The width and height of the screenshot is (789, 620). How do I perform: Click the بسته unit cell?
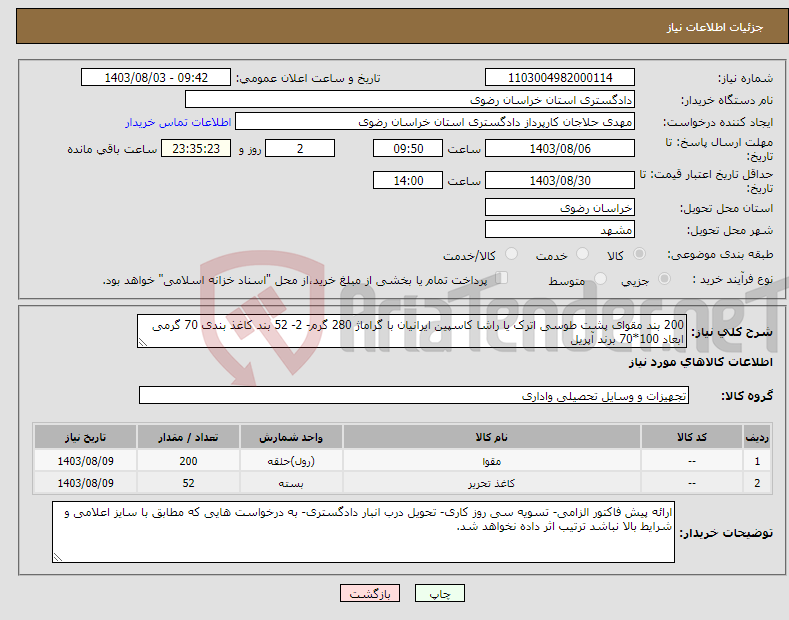point(291,483)
